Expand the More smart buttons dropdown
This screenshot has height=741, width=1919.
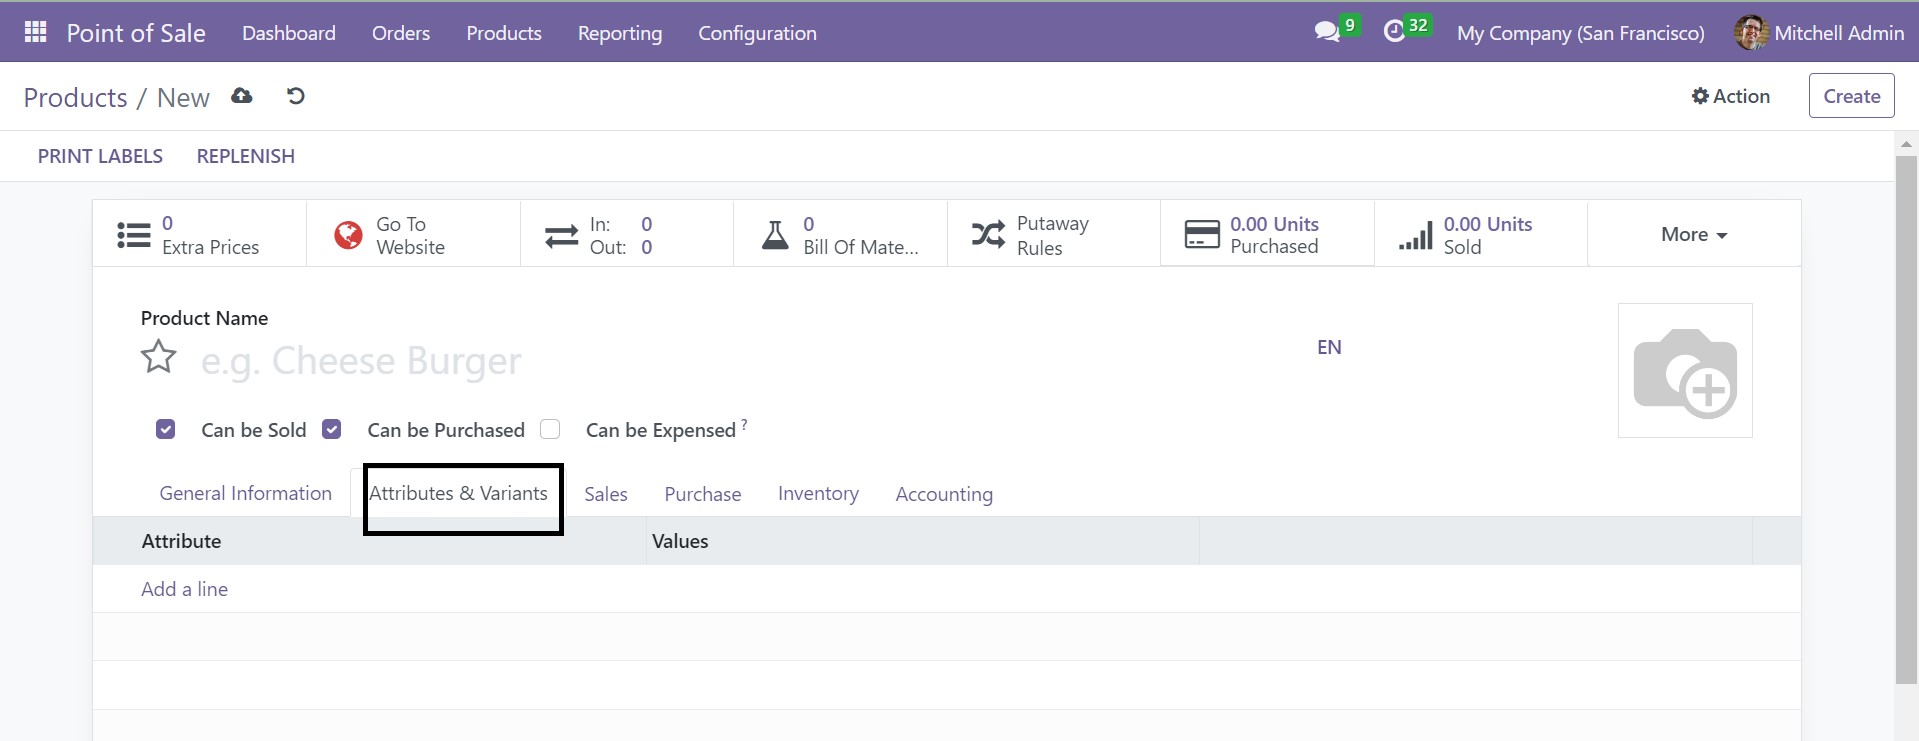click(x=1694, y=234)
